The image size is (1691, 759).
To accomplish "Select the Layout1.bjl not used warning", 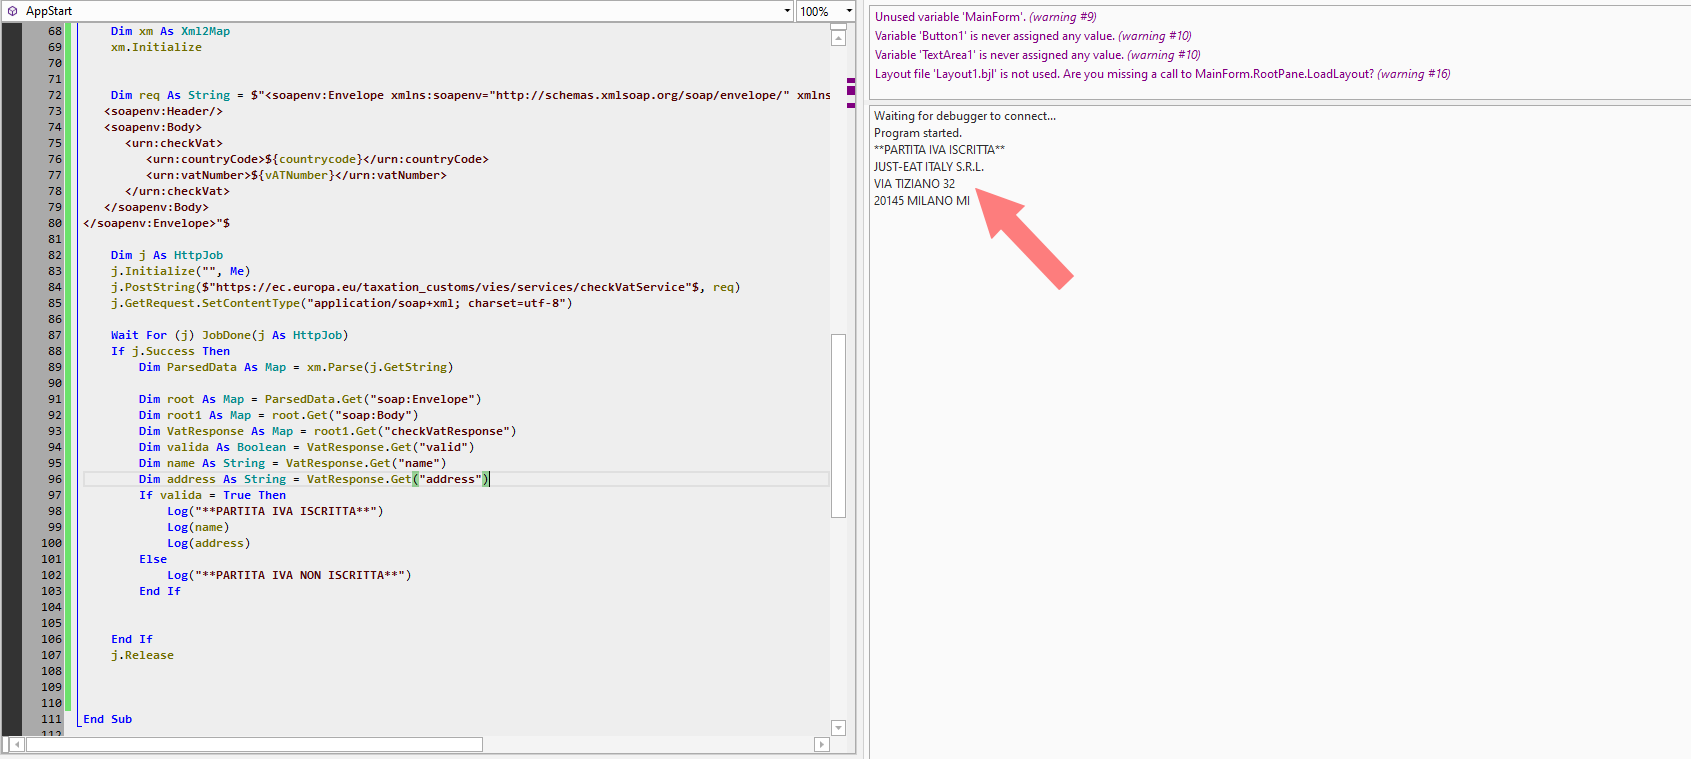I will coord(1162,74).
